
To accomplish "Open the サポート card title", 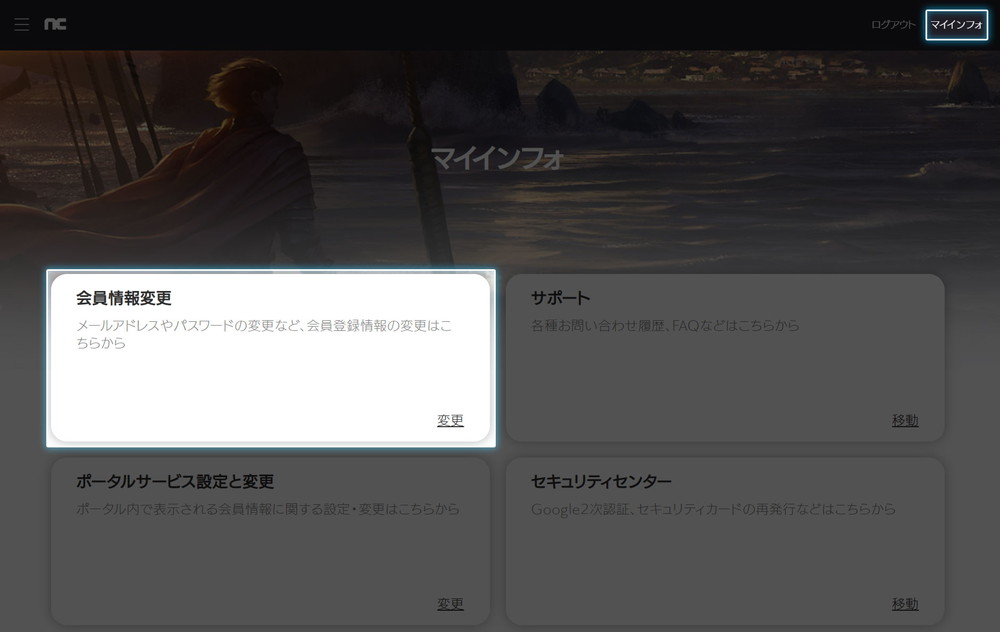I will (560, 298).
